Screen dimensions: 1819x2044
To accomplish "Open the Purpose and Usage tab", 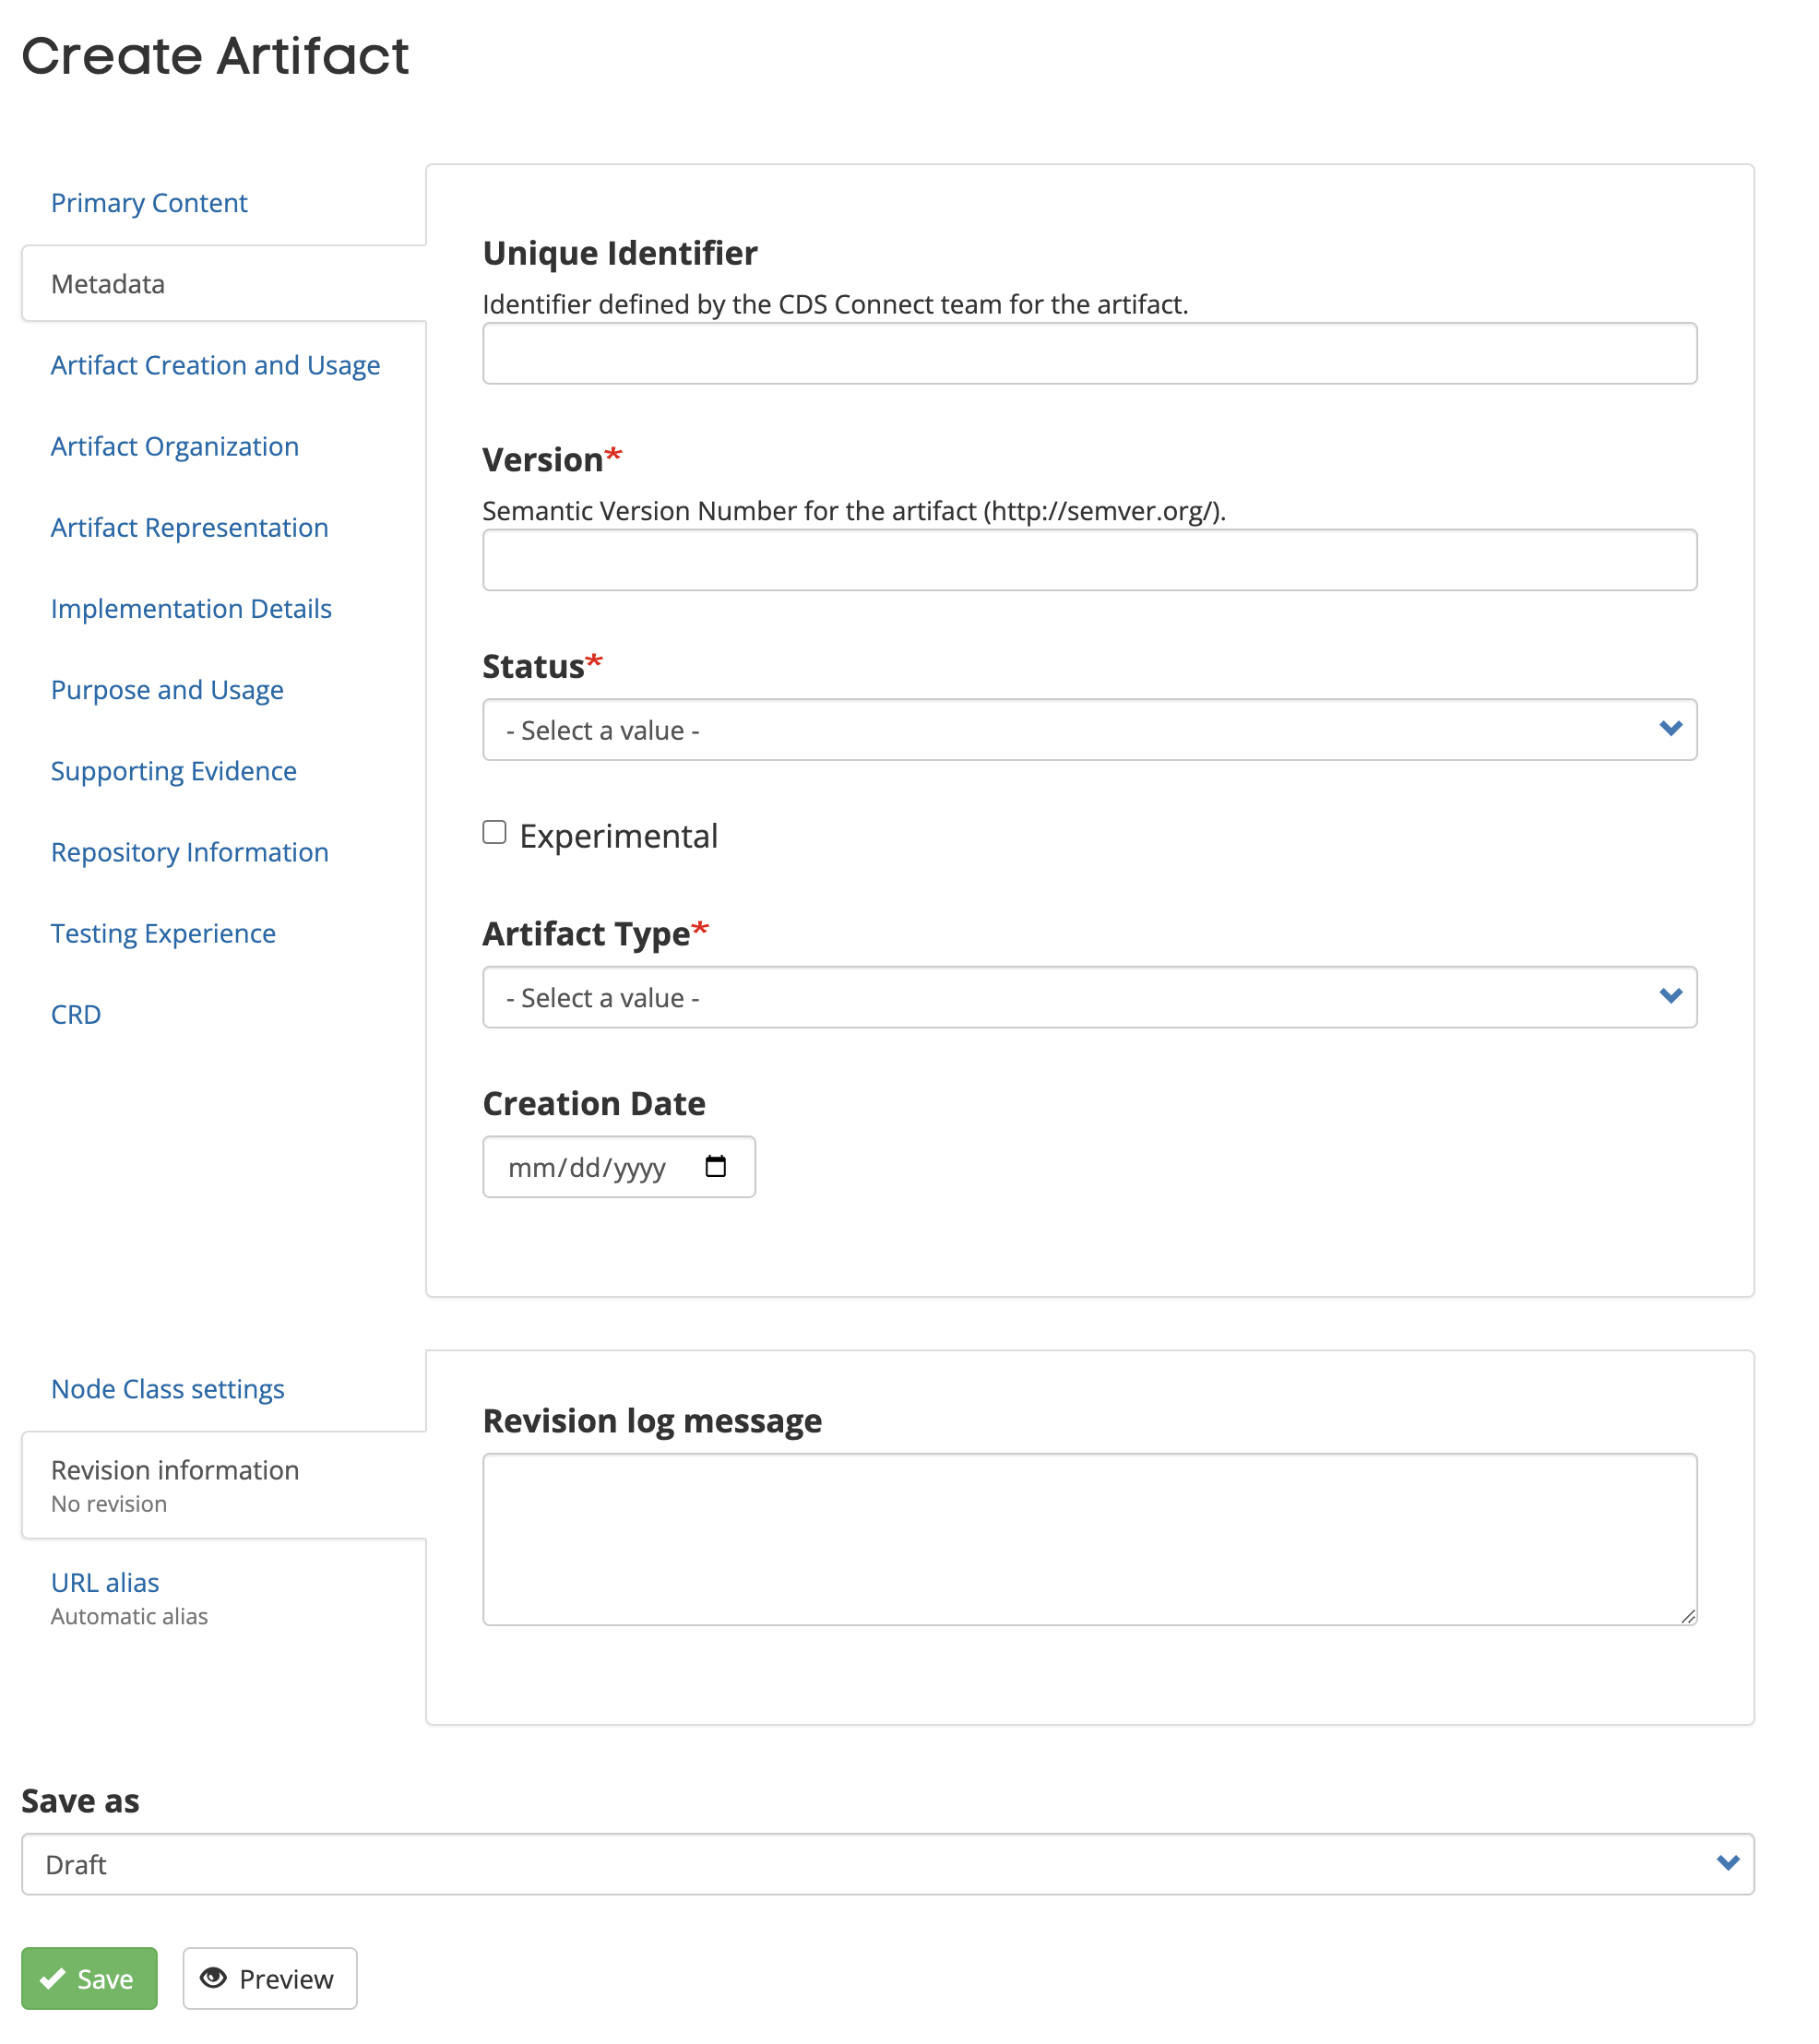I will pos(167,689).
